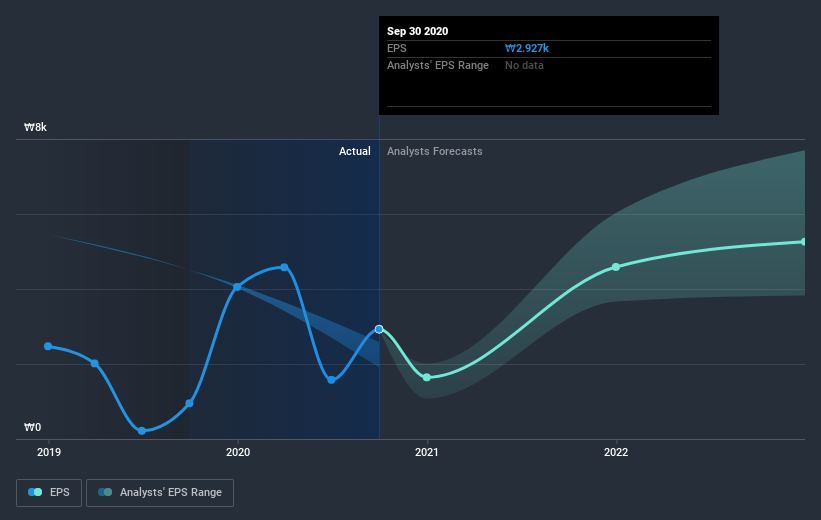Click the EPS legend color pill icon

(x=35, y=492)
